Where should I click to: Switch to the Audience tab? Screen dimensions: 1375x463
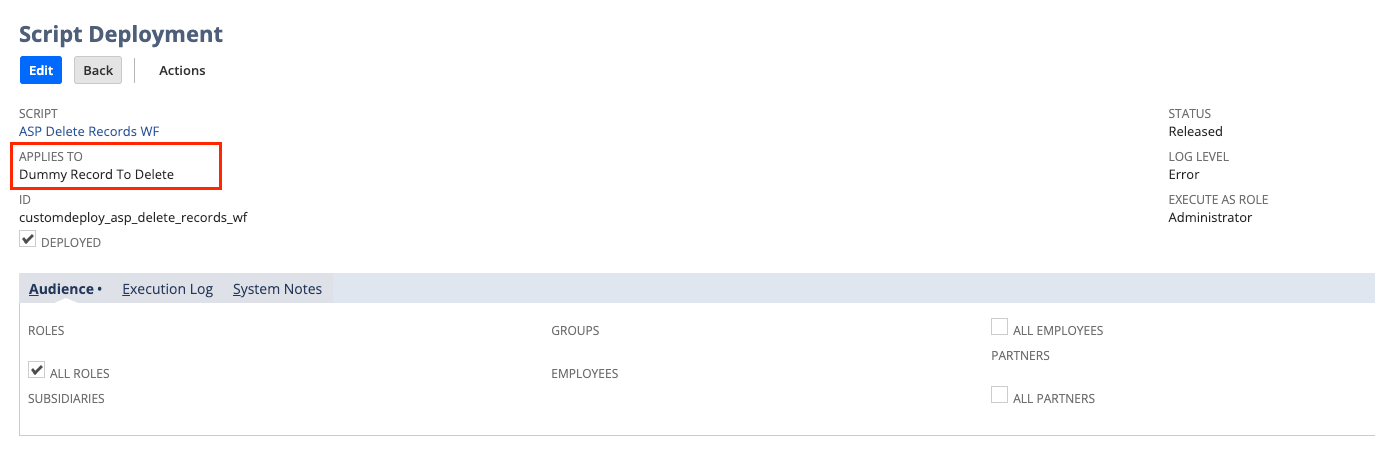[x=61, y=289]
